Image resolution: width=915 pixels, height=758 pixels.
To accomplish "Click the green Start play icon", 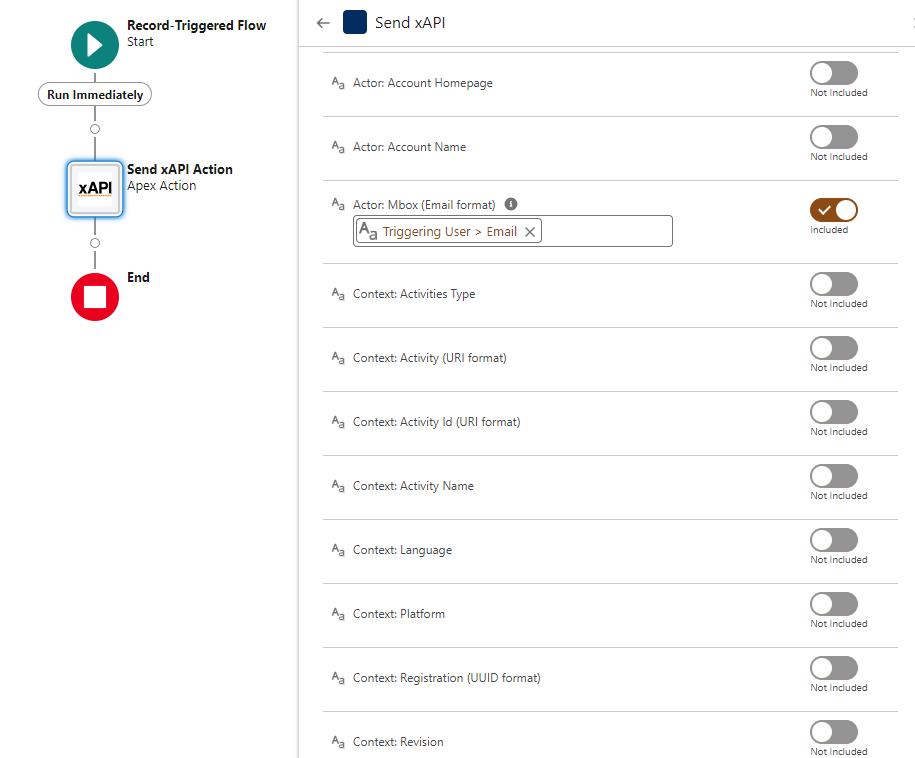I will tap(95, 45).
